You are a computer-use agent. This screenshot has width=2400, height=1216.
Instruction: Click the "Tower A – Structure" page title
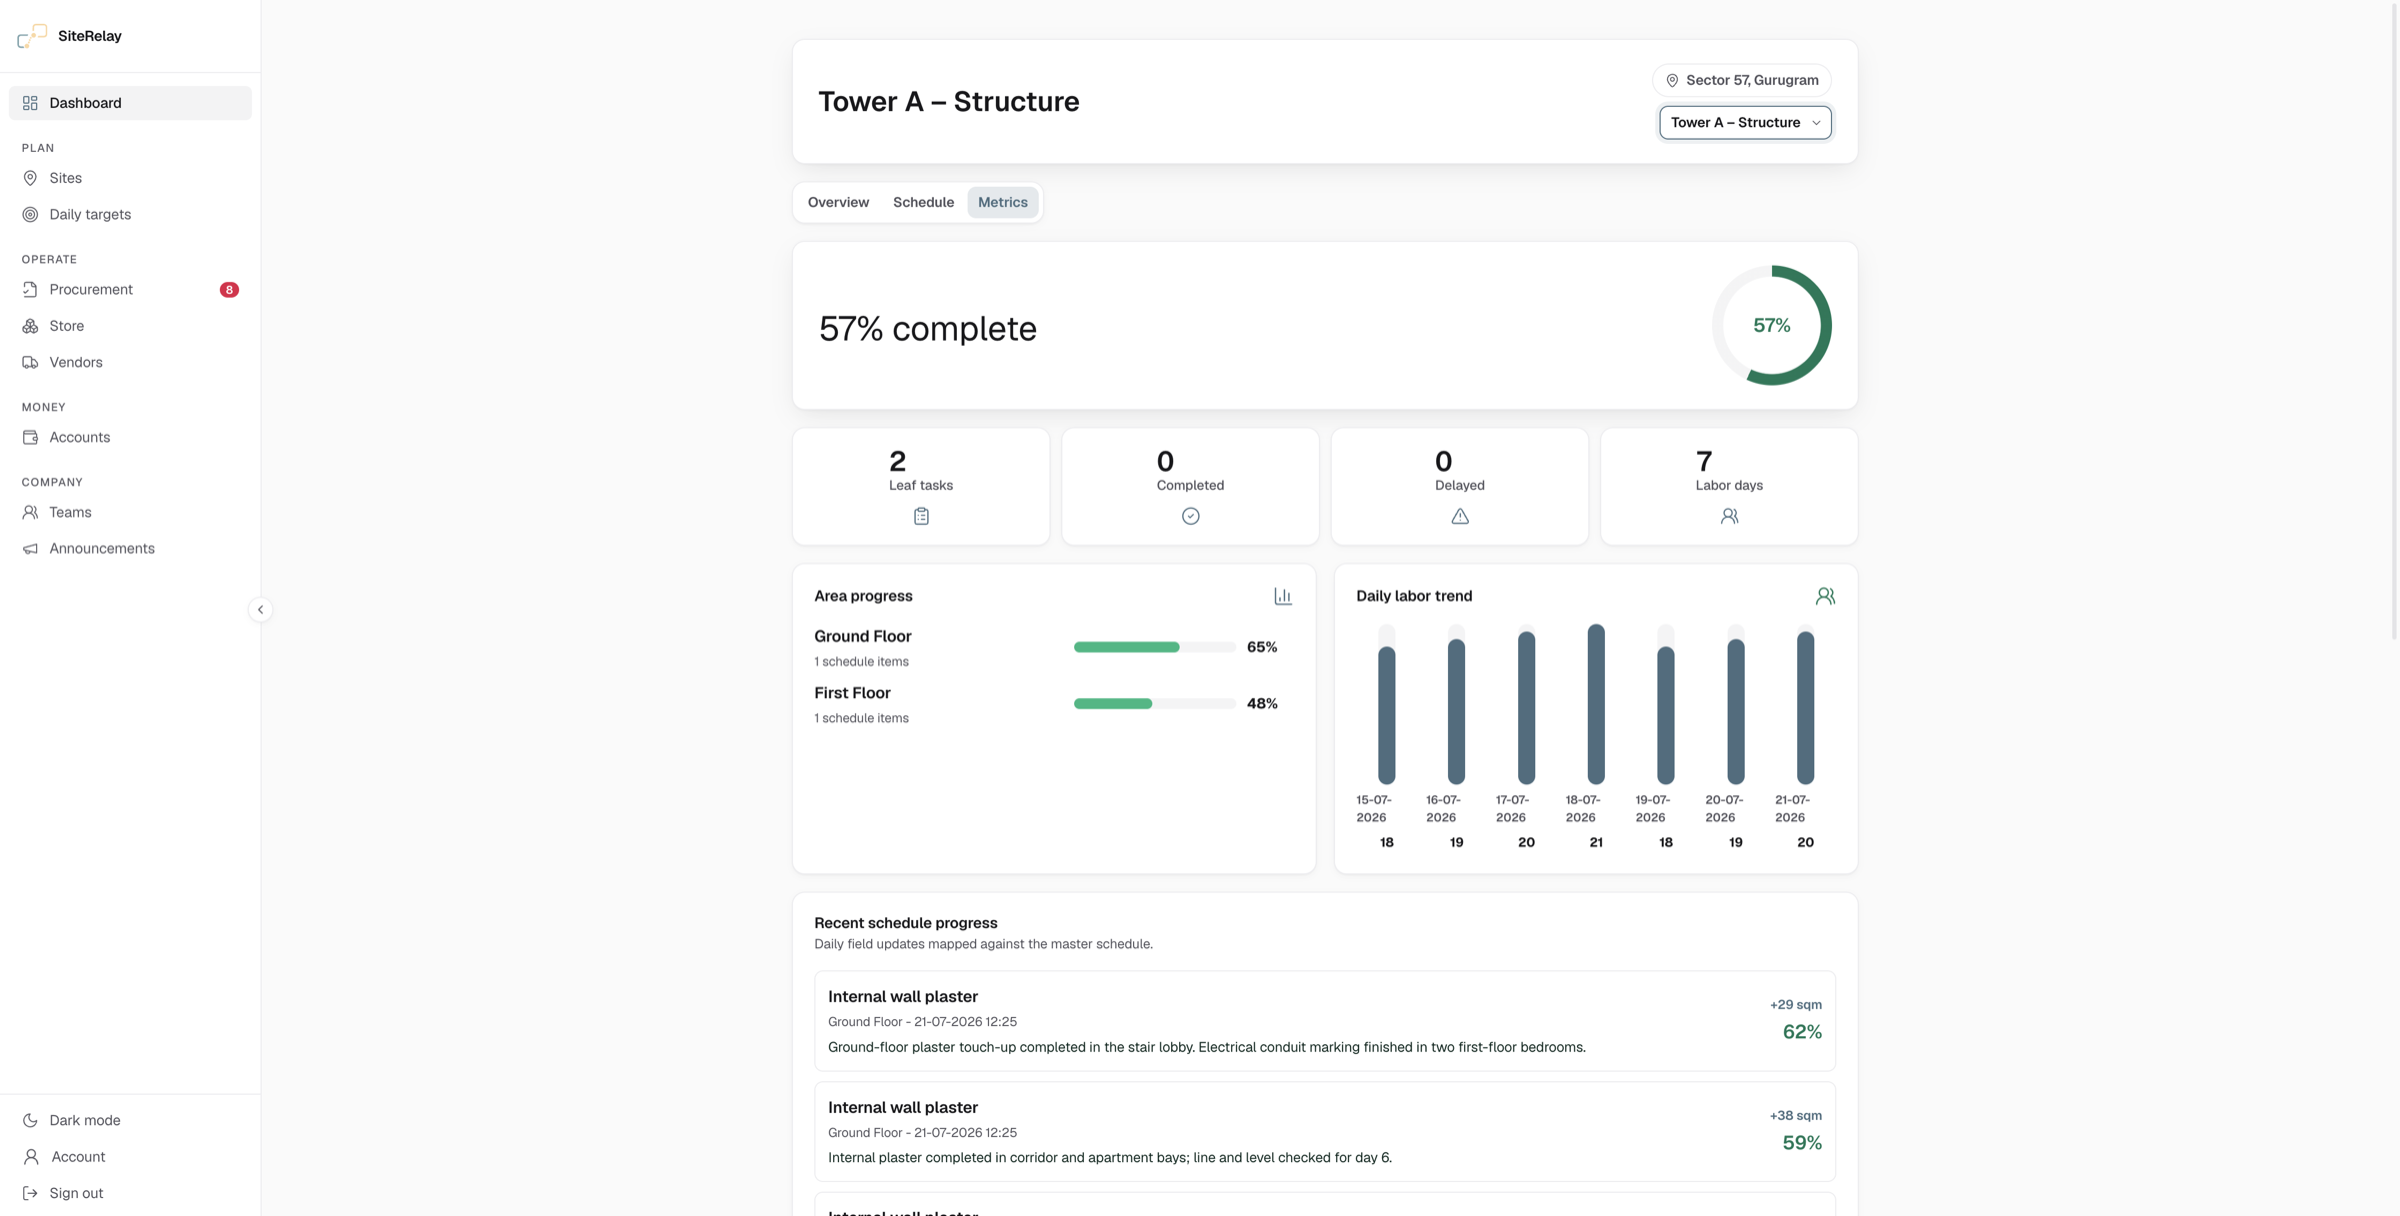(x=948, y=102)
